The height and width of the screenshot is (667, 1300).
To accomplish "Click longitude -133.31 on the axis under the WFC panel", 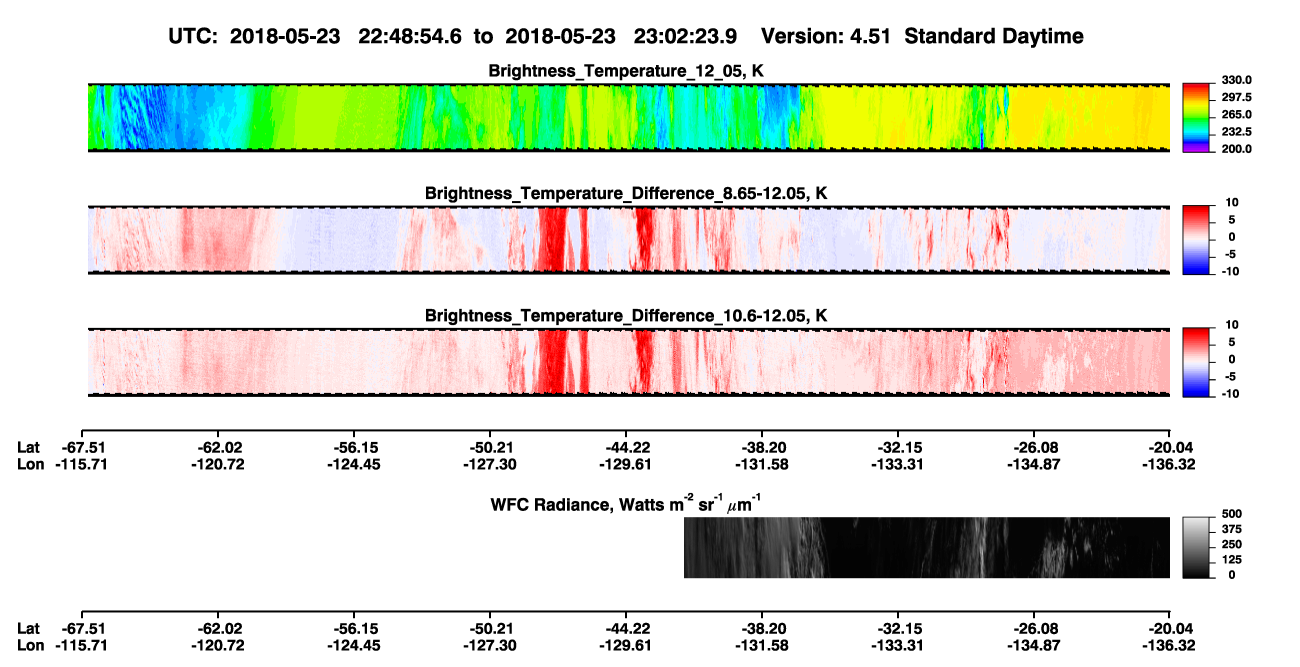I will (x=899, y=644).
